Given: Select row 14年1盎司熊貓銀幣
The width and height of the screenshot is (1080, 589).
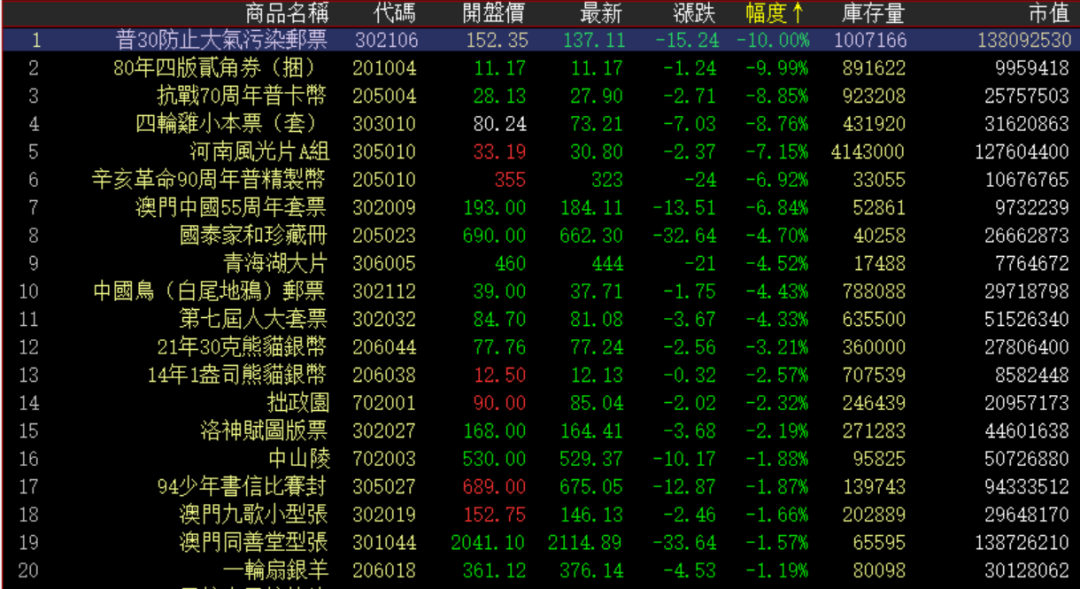Looking at the screenshot, I should (x=541, y=375).
